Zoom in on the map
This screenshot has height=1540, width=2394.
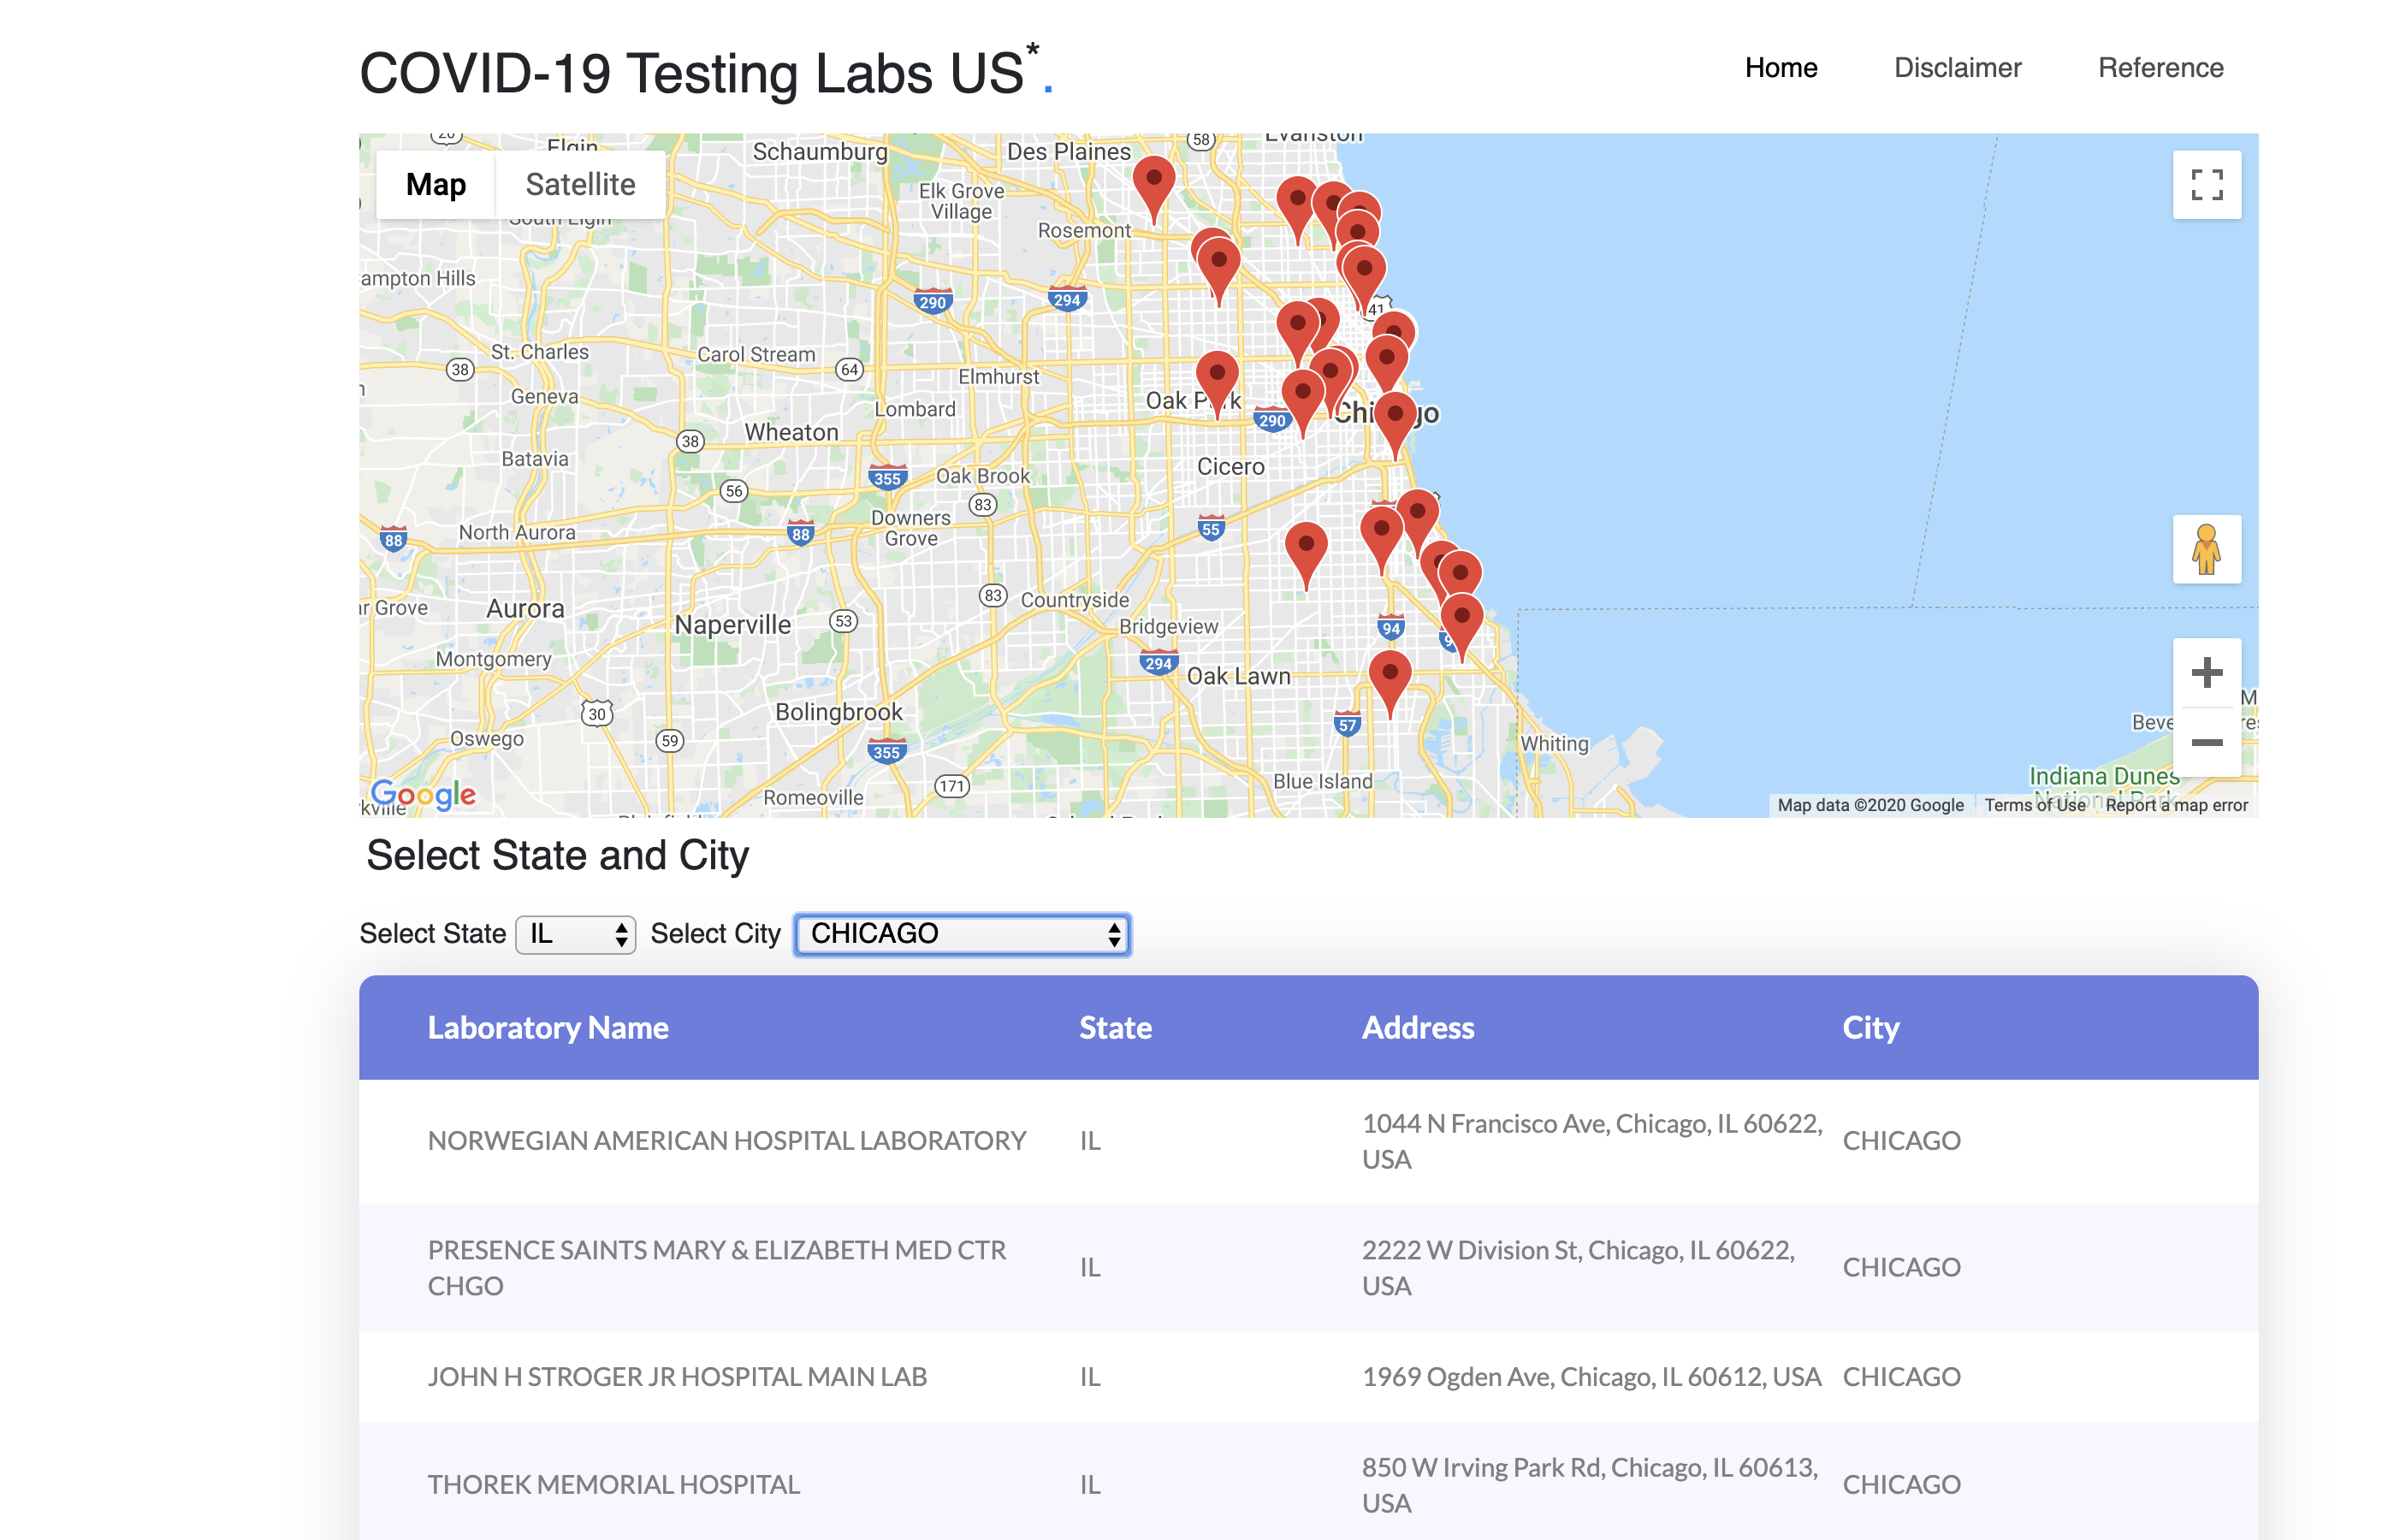2205,672
